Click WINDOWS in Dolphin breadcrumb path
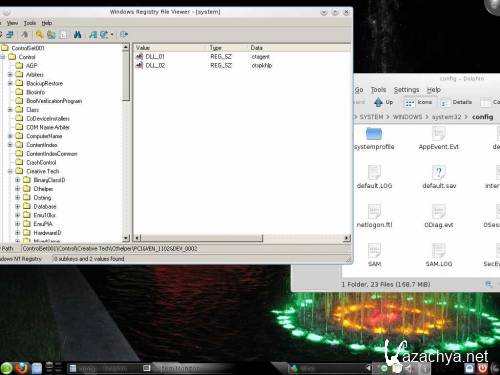500x375 pixels. pyautogui.click(x=407, y=117)
